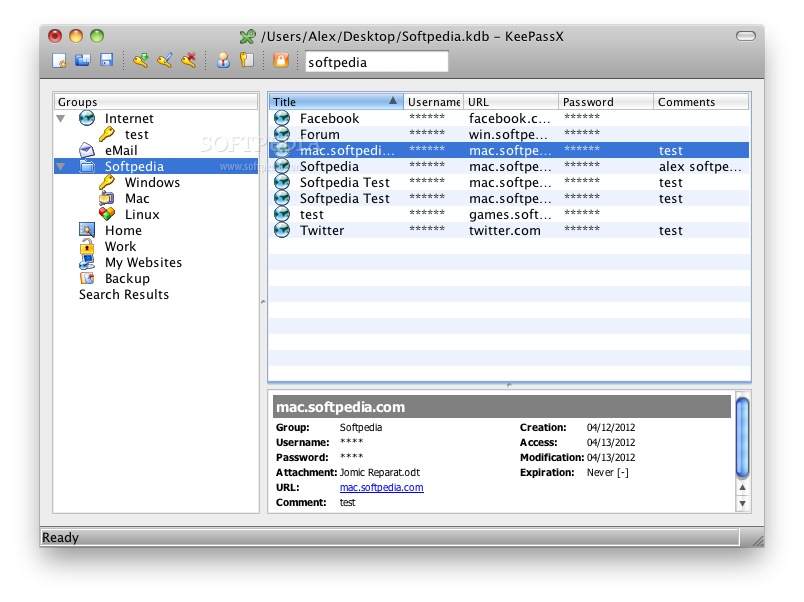This screenshot has height=602, width=804.
Task: Collapse the Internet group tree
Action: pos(62,118)
